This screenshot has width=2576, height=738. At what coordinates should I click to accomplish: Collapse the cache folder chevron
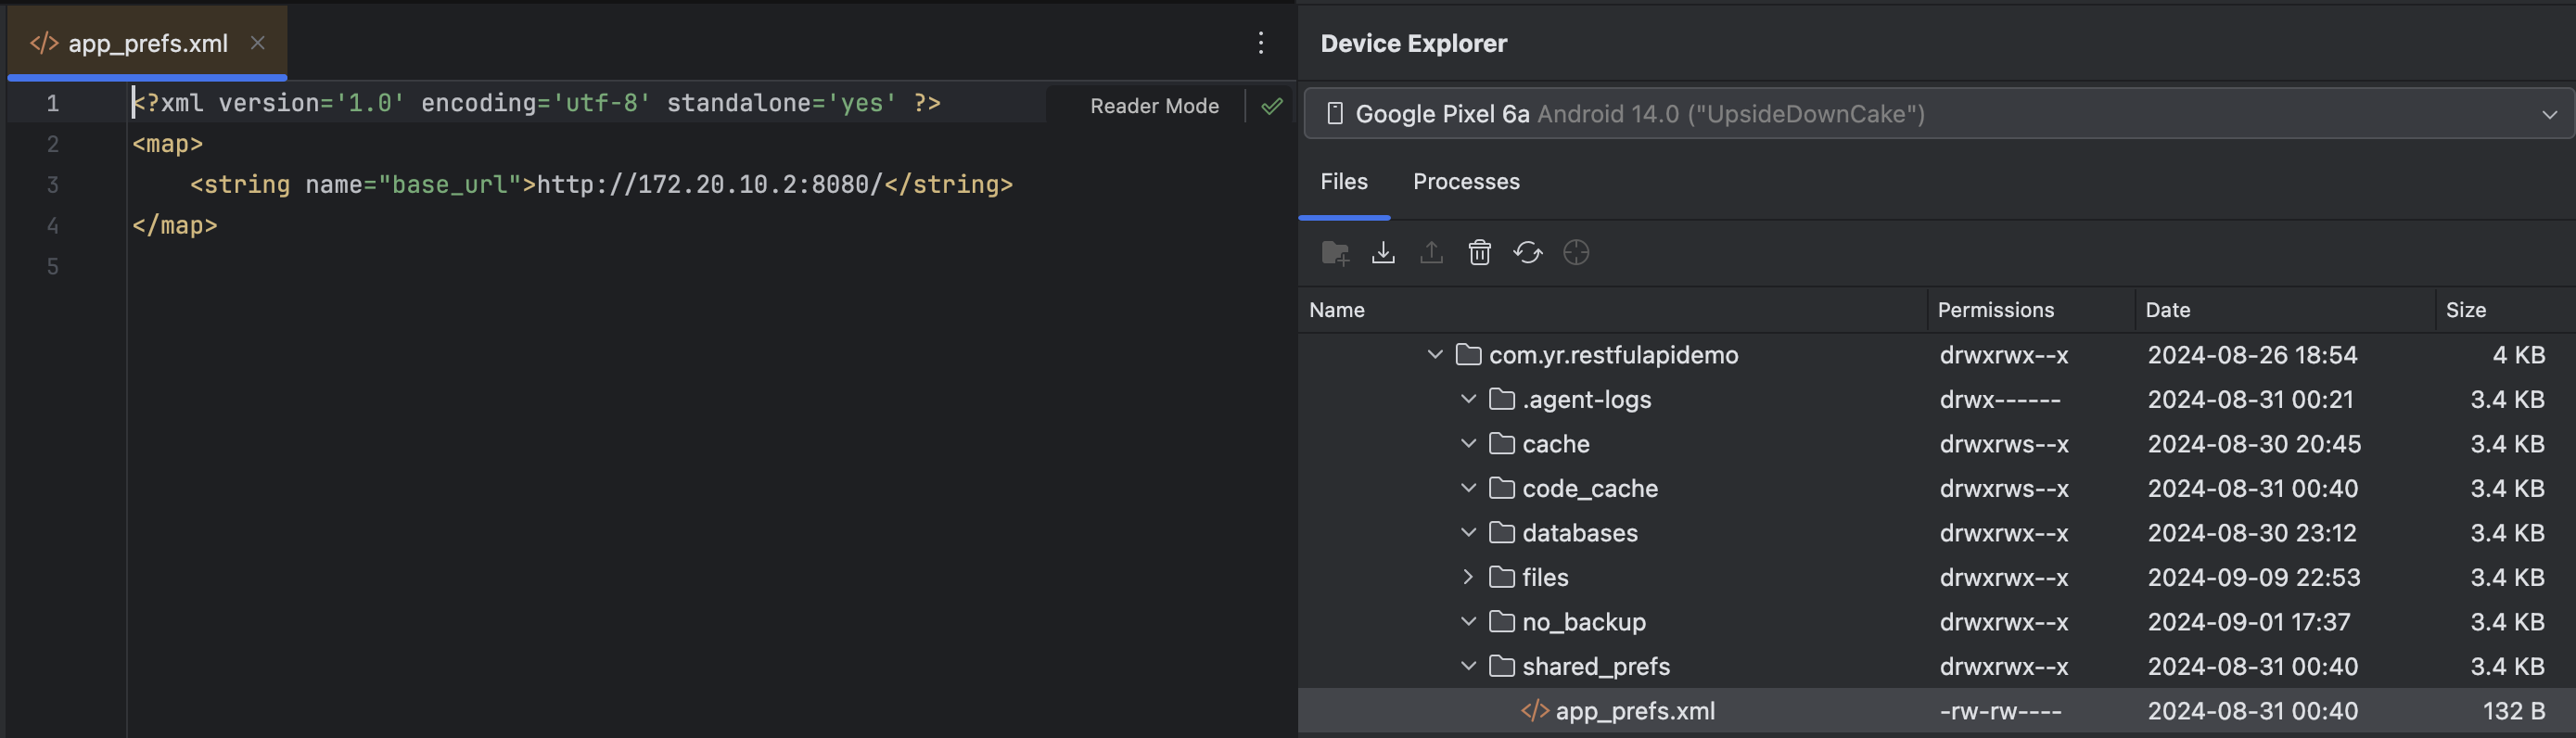[x=1468, y=444]
